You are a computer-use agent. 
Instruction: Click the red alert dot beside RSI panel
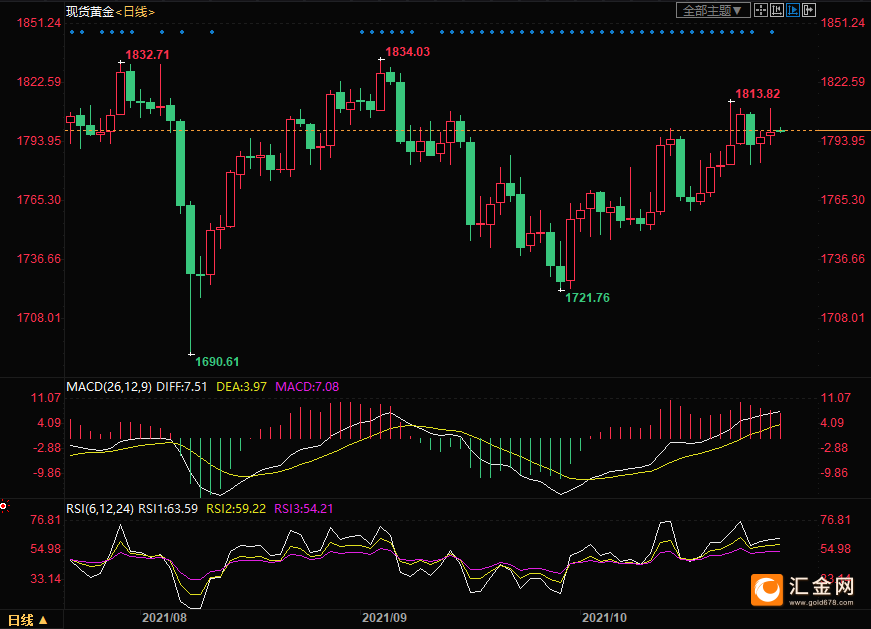pyautogui.click(x=3, y=506)
